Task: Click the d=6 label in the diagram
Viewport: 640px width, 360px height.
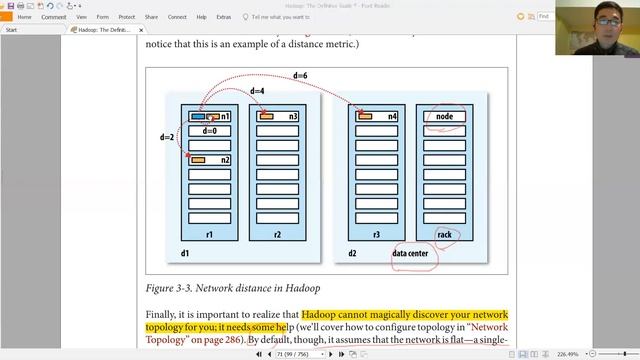Action: coord(300,76)
